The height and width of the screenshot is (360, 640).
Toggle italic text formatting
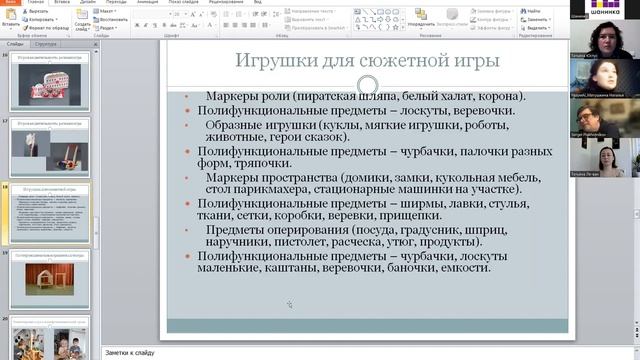(x=146, y=25)
